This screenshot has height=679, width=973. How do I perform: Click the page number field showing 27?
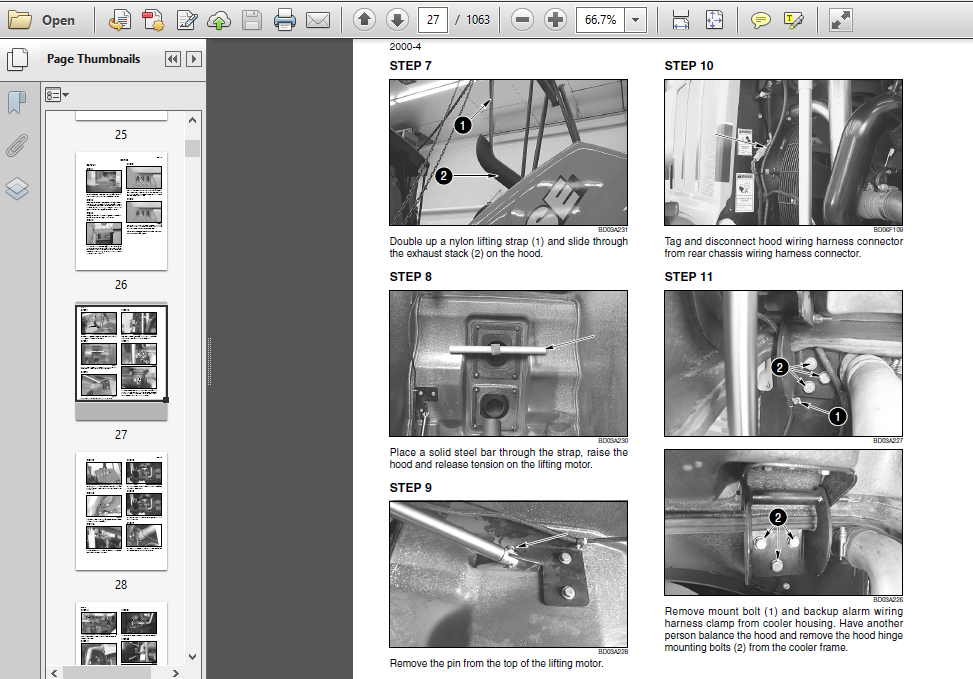(433, 20)
